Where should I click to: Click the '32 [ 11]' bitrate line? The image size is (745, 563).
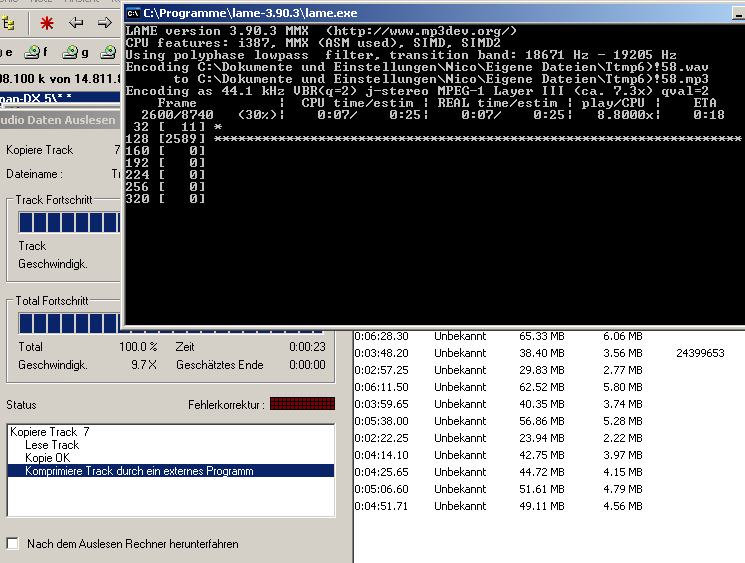click(173, 127)
